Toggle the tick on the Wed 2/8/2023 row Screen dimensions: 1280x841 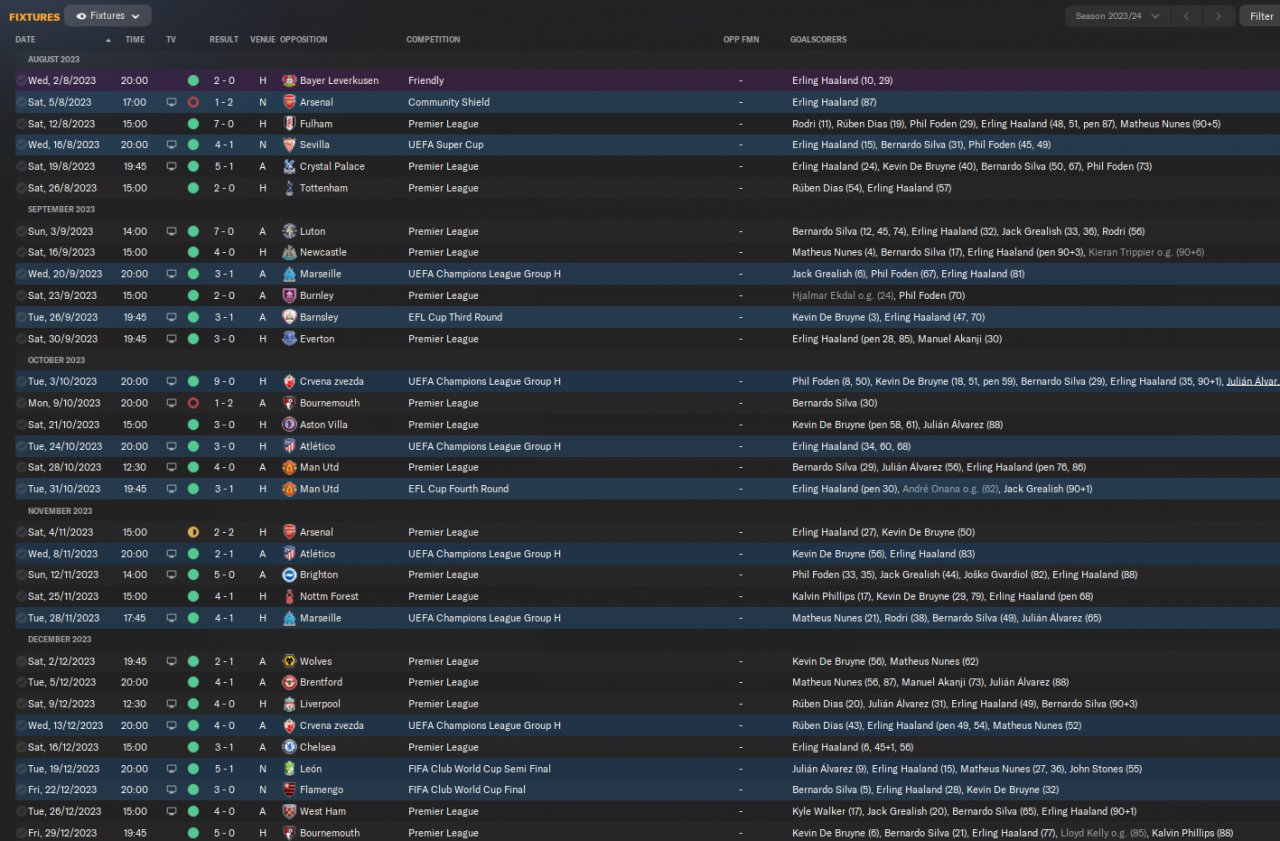point(21,81)
